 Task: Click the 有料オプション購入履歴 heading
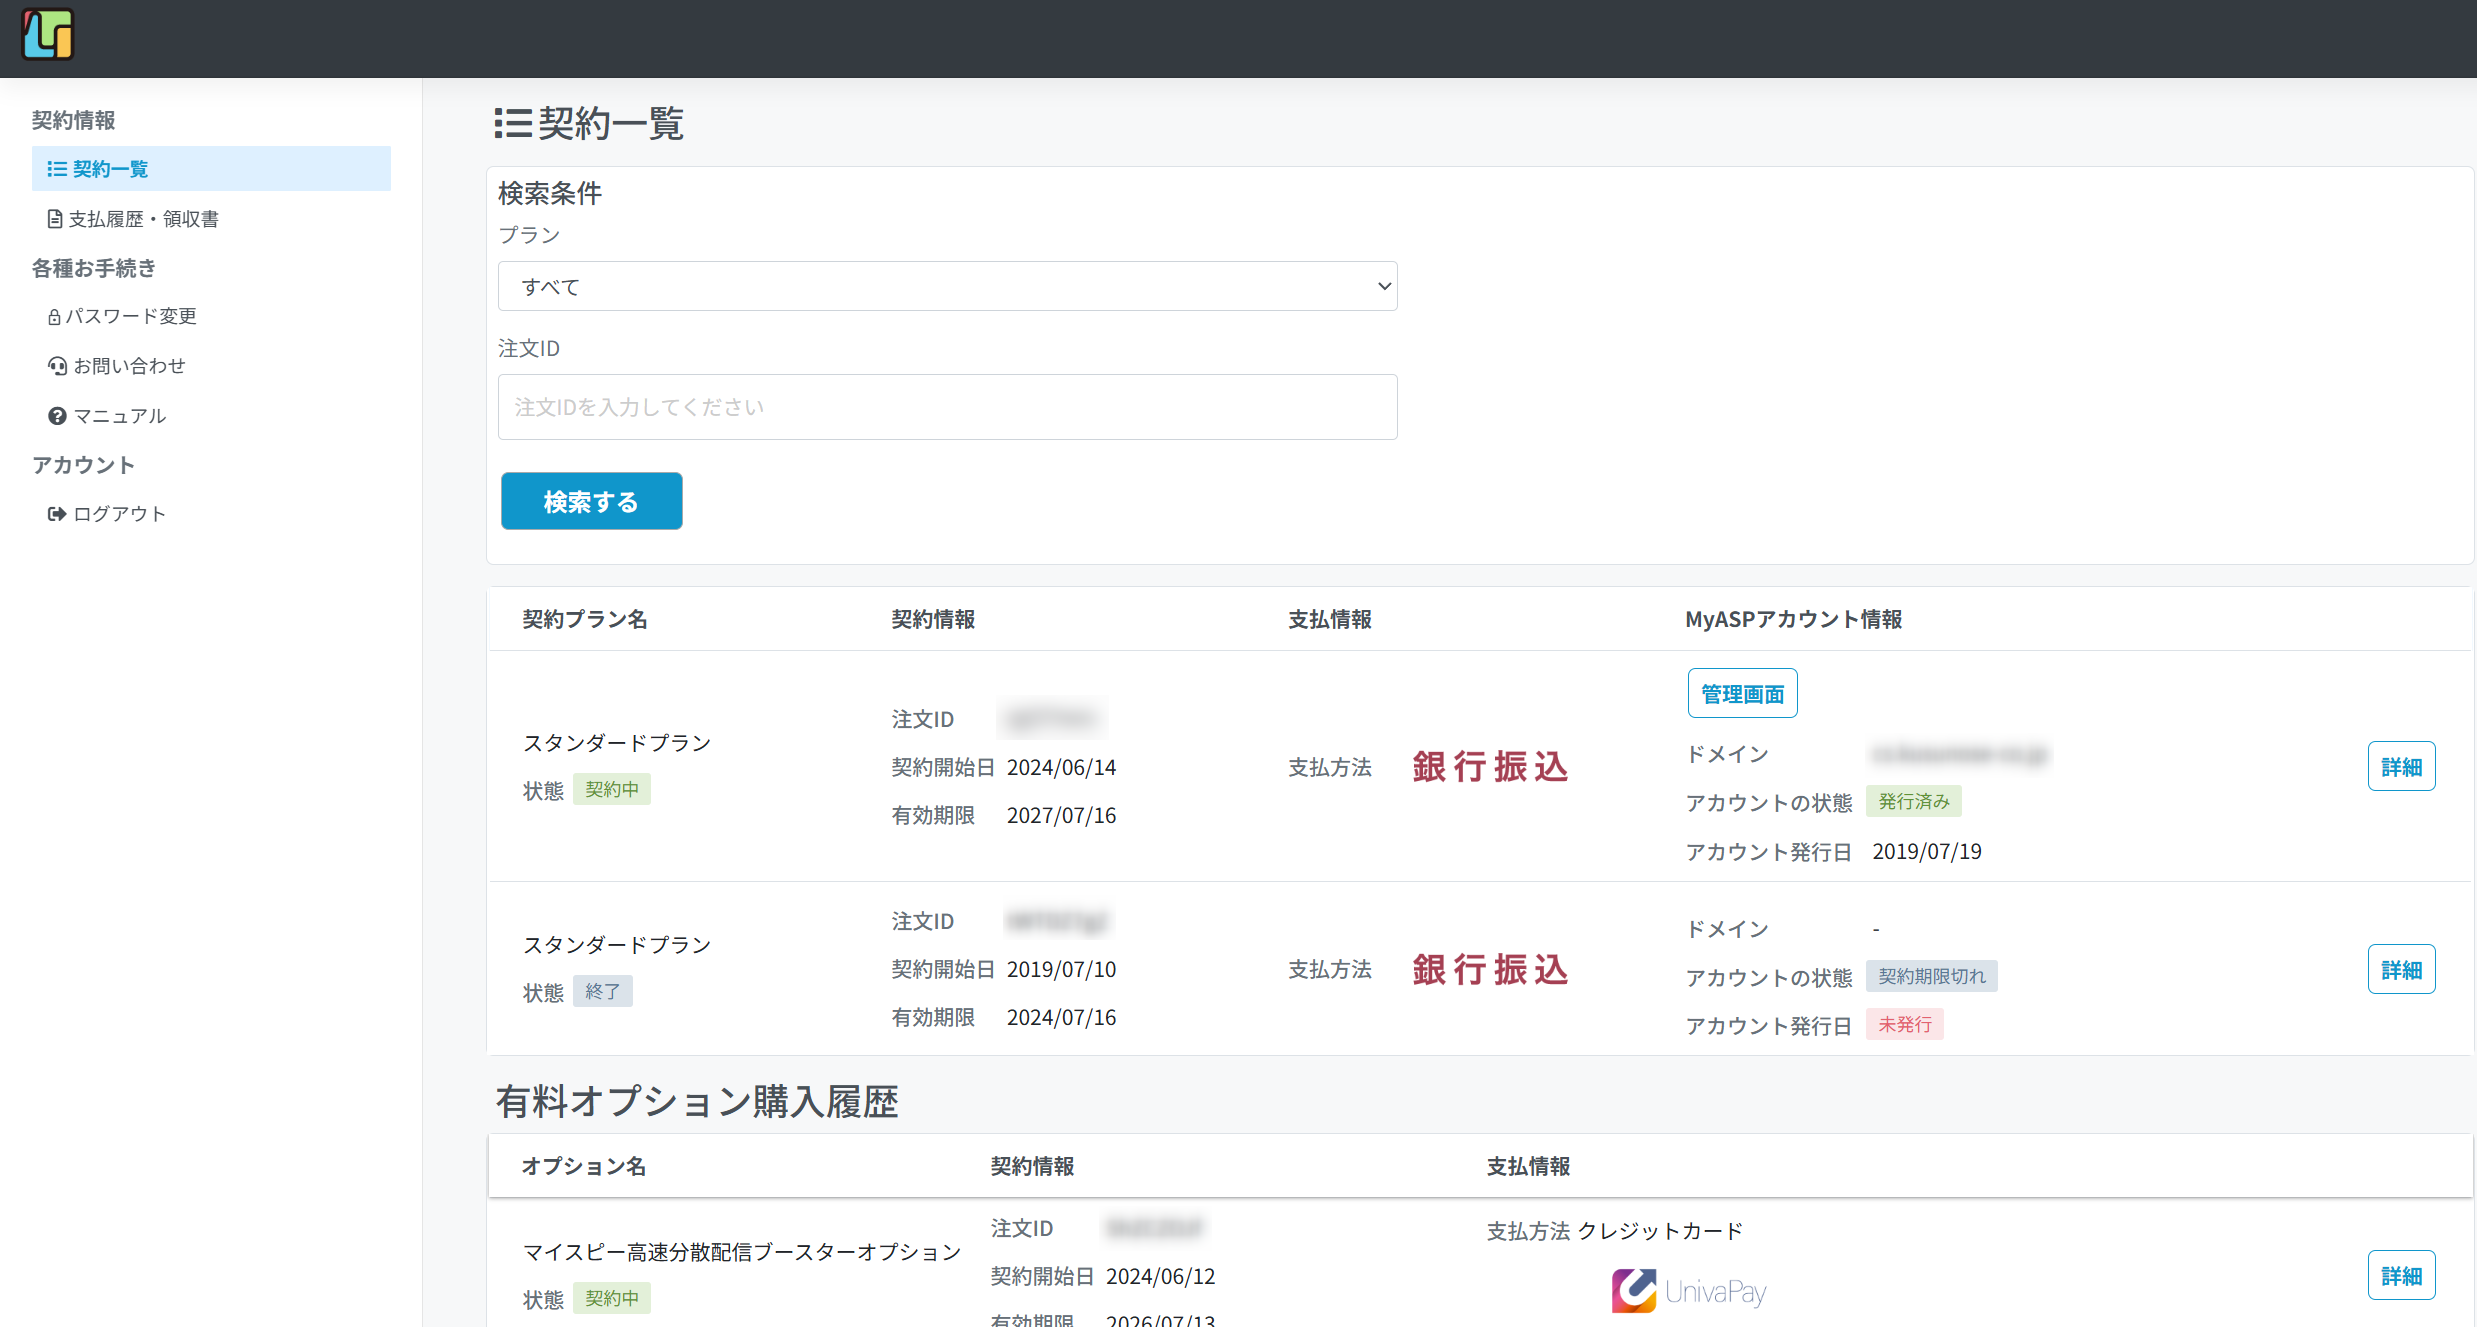[697, 1101]
